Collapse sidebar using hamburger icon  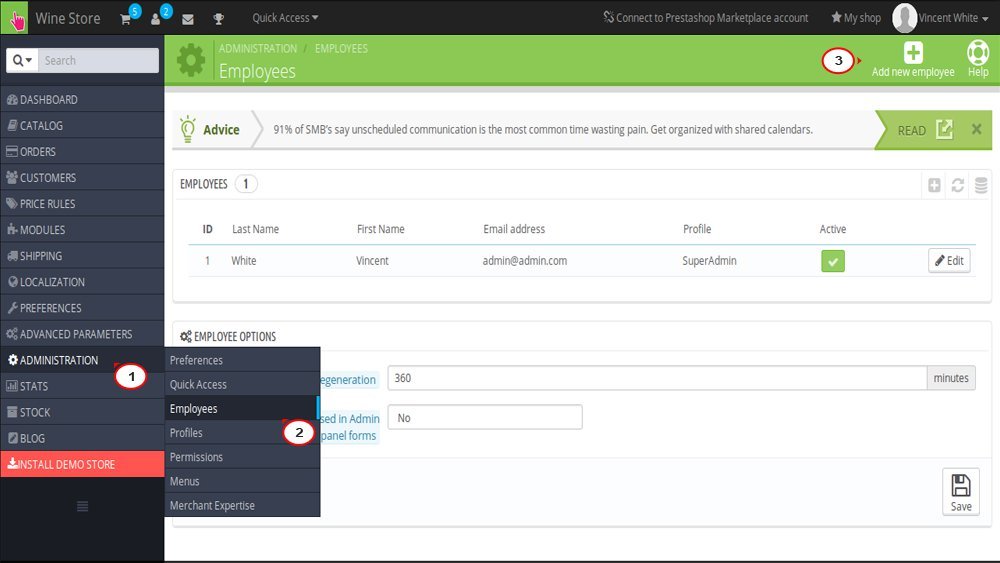[82, 506]
